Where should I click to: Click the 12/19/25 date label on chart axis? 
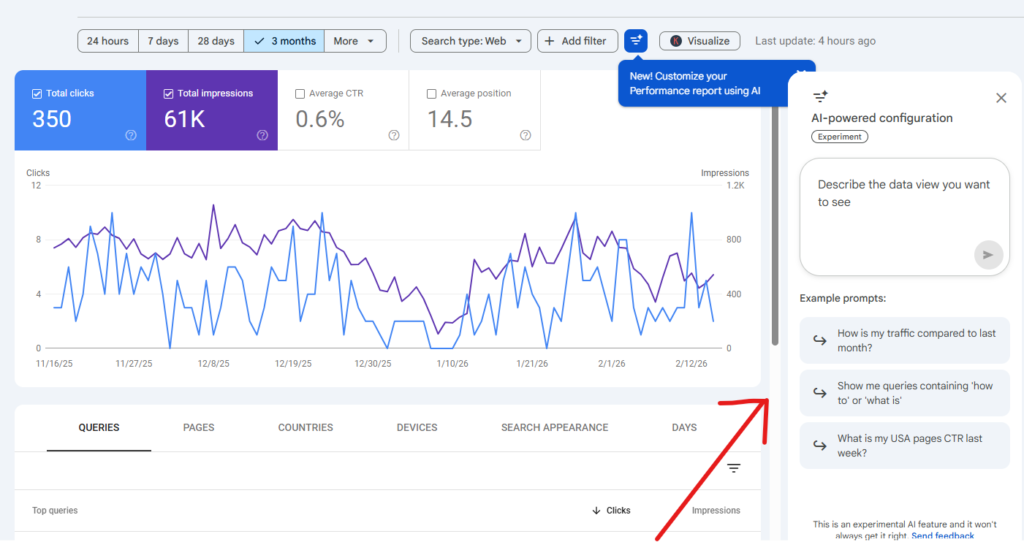(293, 364)
